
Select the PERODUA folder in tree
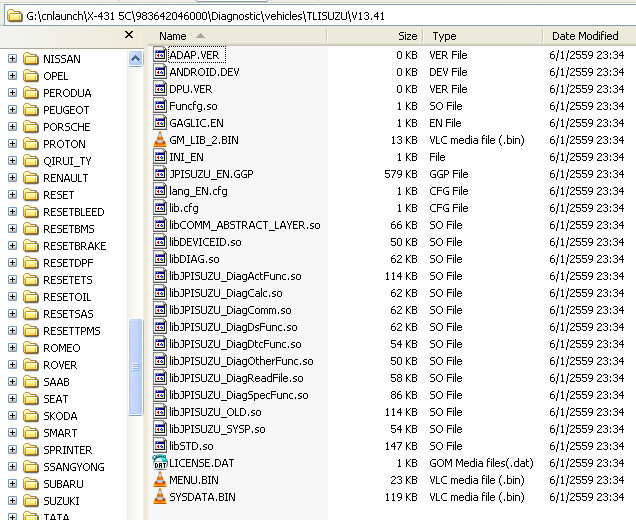click(x=67, y=93)
